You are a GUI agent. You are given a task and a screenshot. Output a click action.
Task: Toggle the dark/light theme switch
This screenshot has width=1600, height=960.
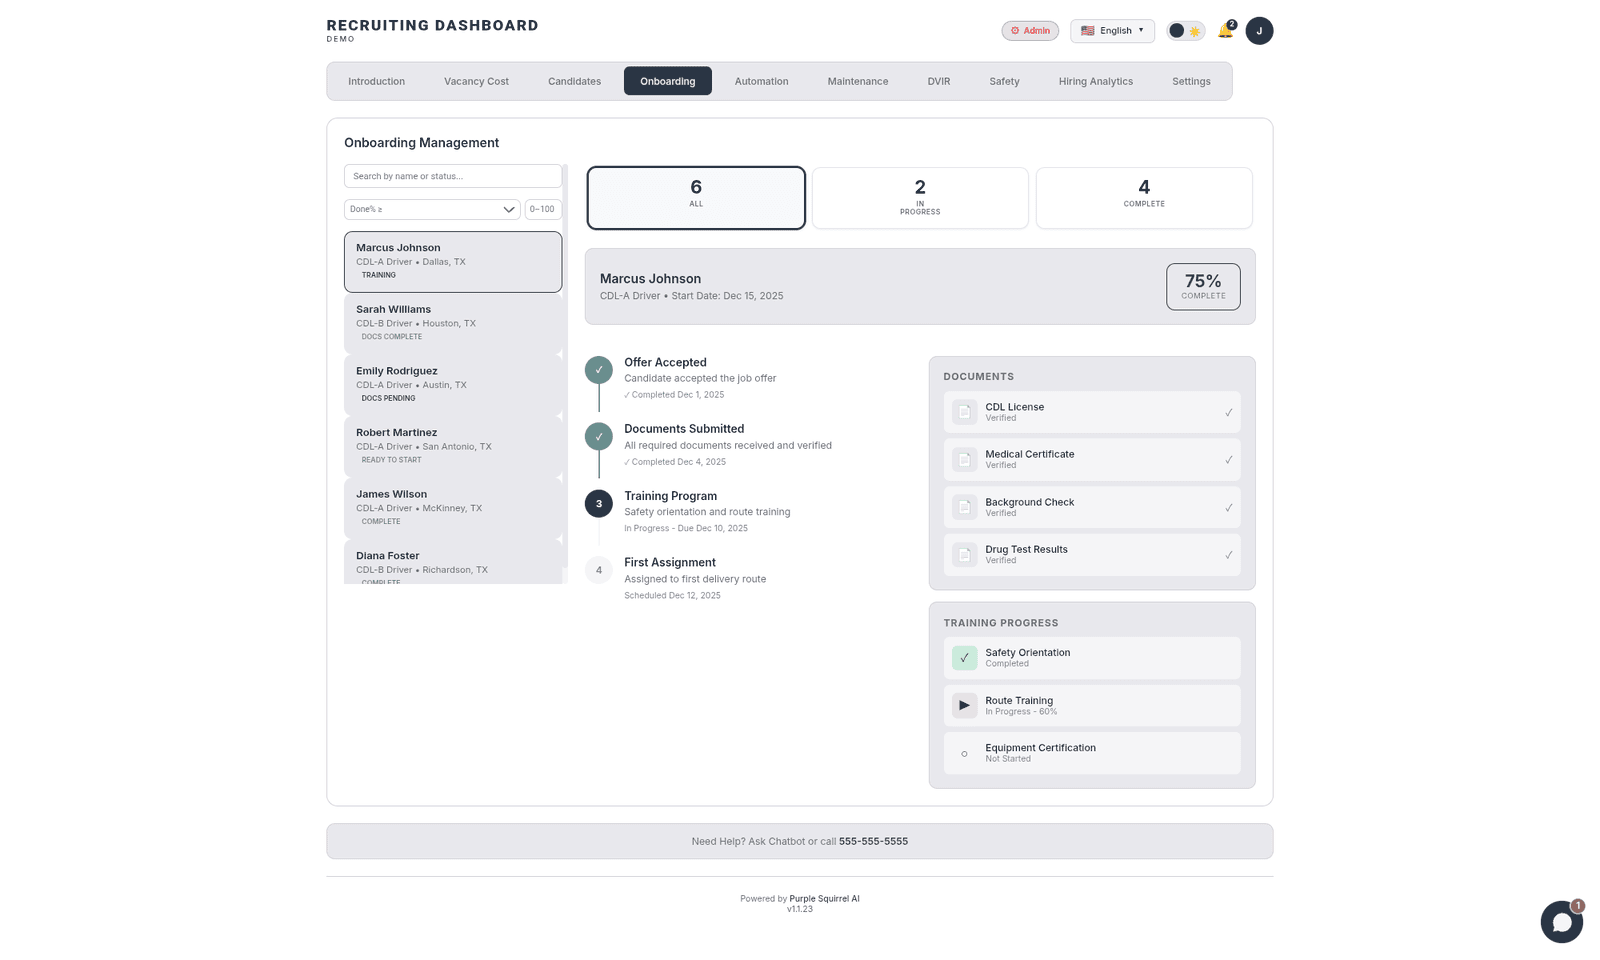click(x=1185, y=31)
